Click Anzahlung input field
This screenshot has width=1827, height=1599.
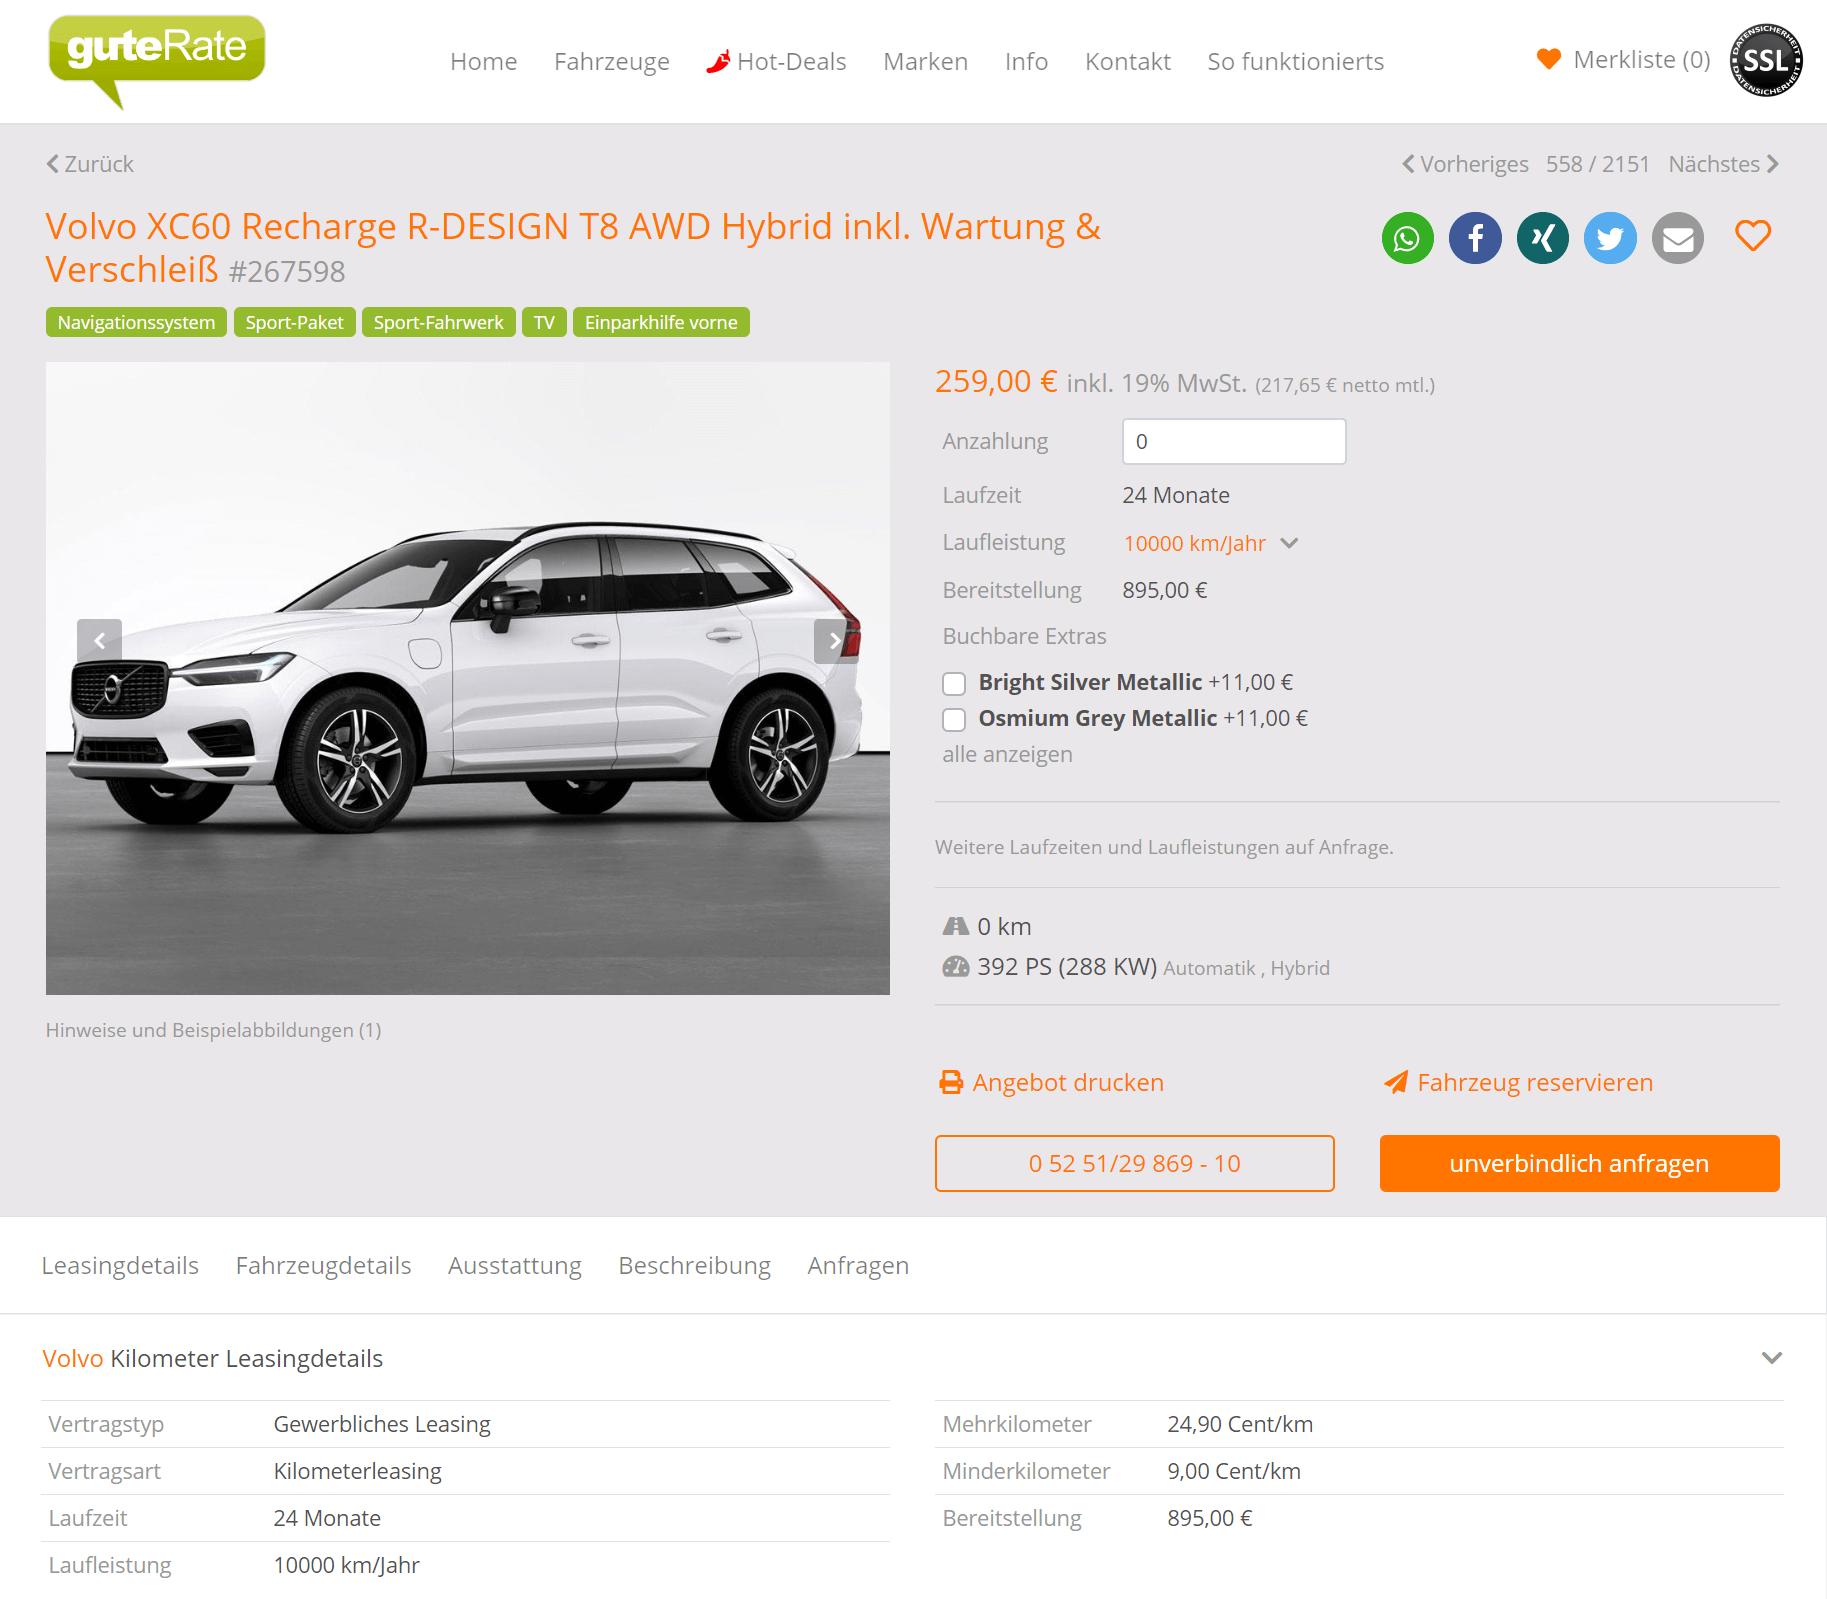point(1234,441)
